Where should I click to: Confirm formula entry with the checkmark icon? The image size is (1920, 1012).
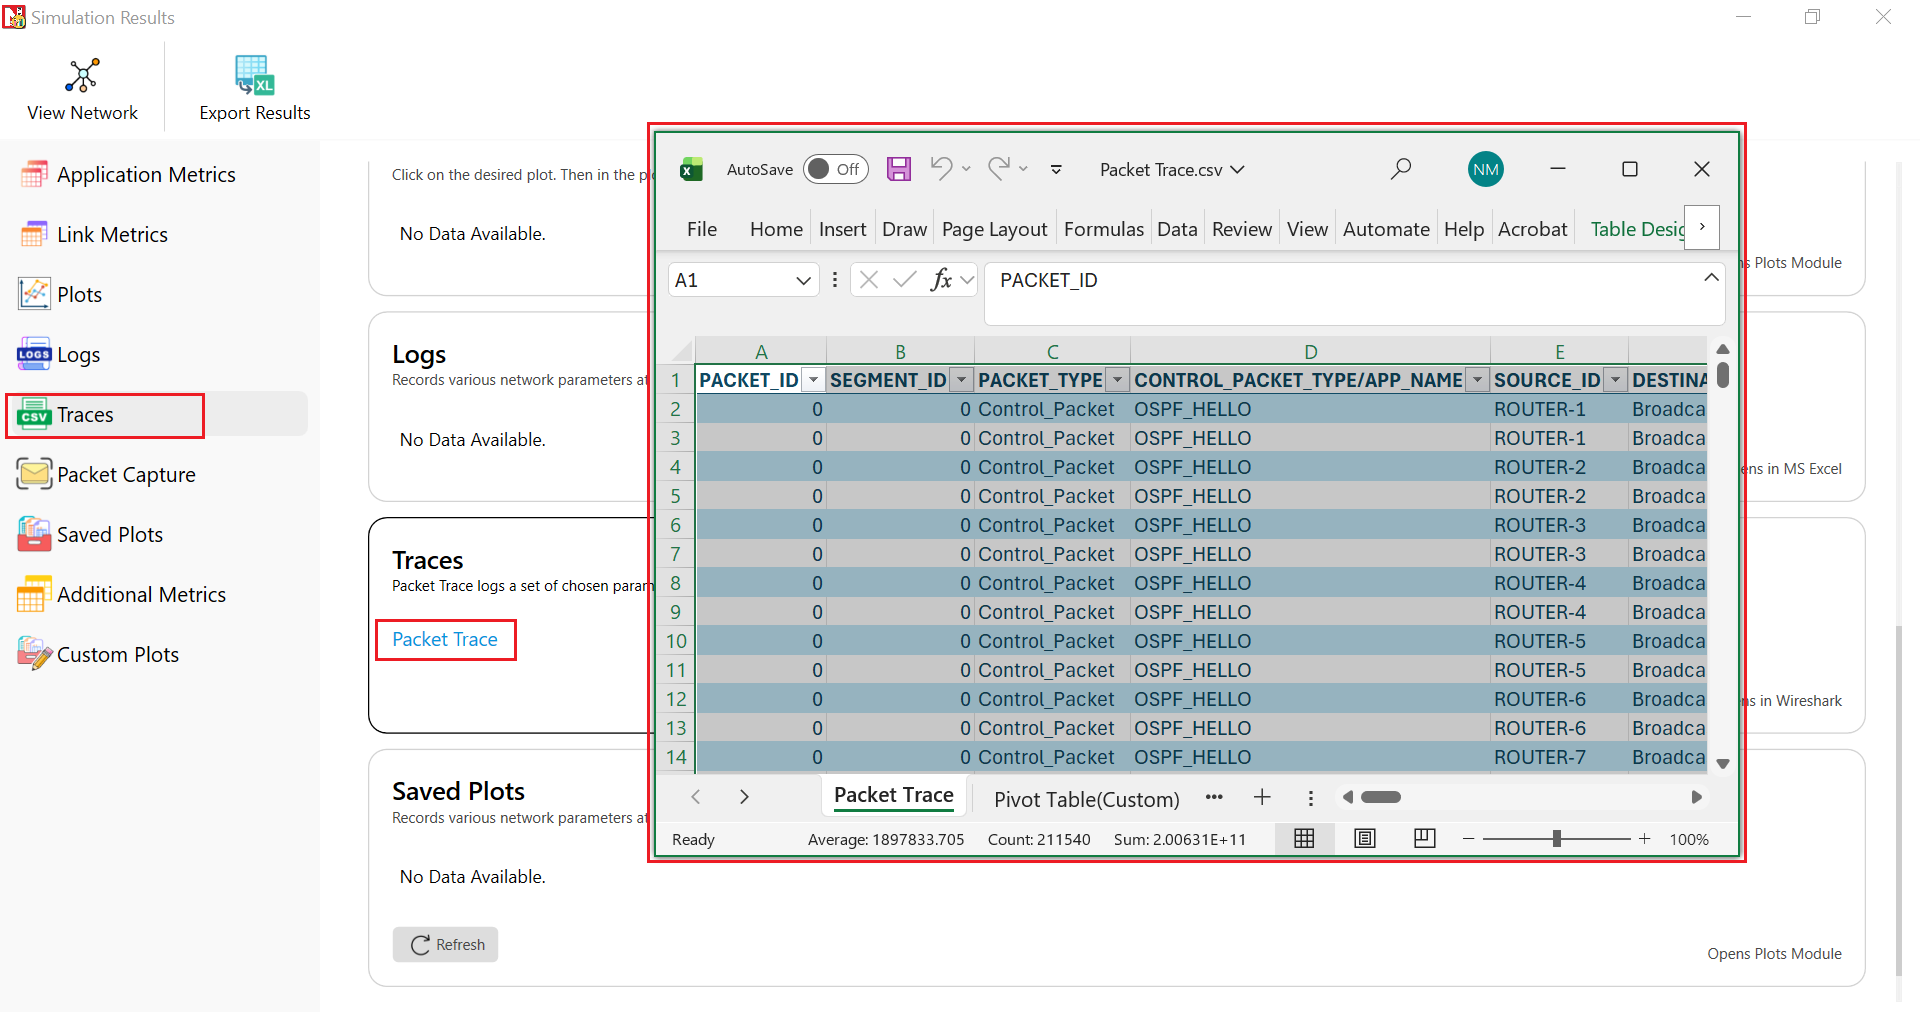(905, 280)
